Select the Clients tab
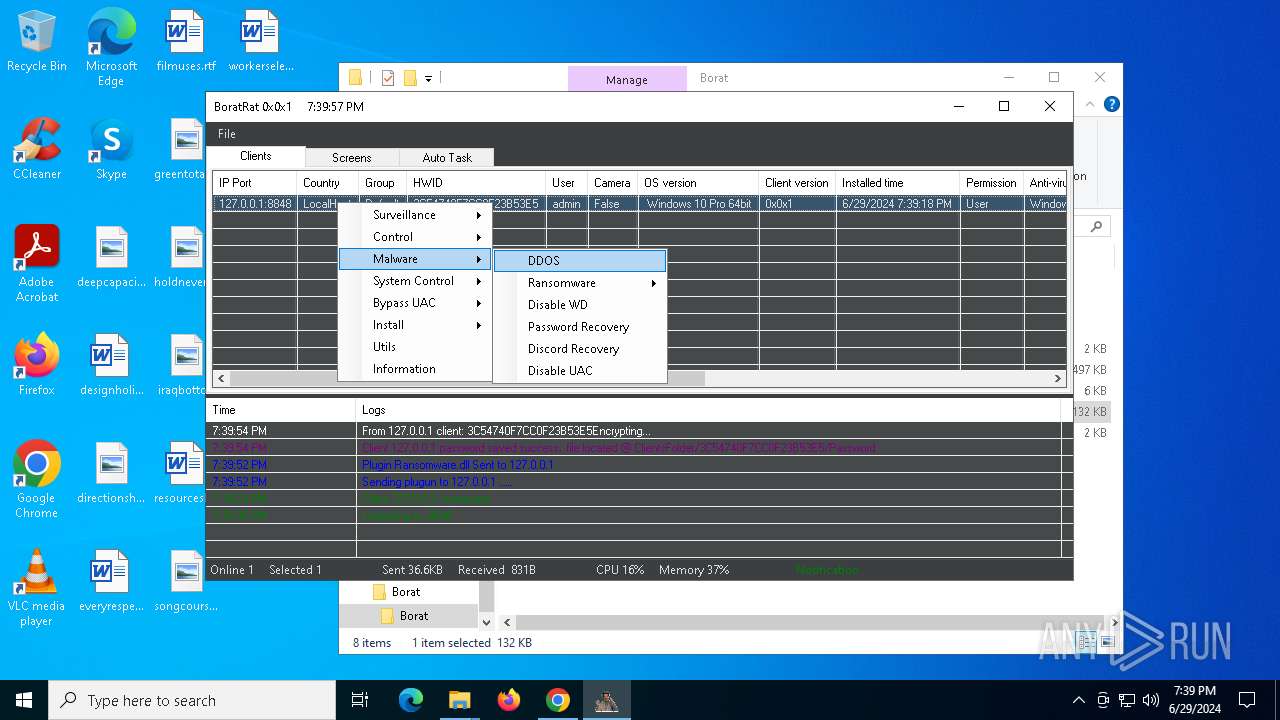Screen dimensions: 1280x720 point(255,156)
